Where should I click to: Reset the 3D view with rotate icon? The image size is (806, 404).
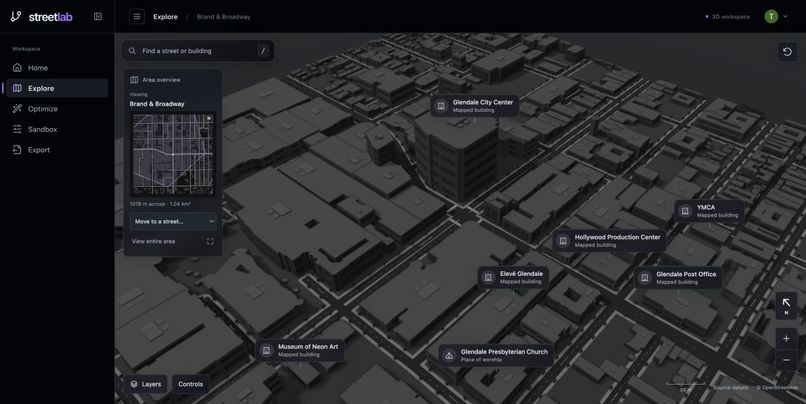click(x=787, y=51)
